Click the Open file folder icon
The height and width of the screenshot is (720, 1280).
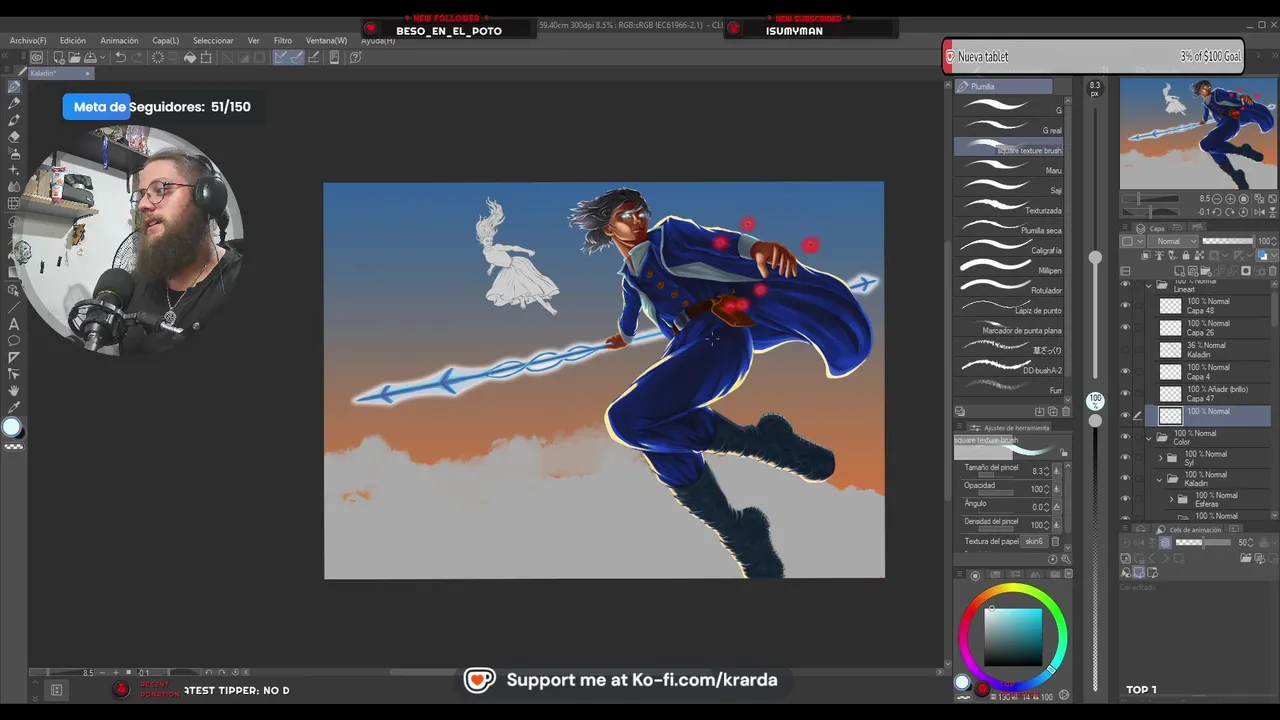pyautogui.click(x=75, y=57)
